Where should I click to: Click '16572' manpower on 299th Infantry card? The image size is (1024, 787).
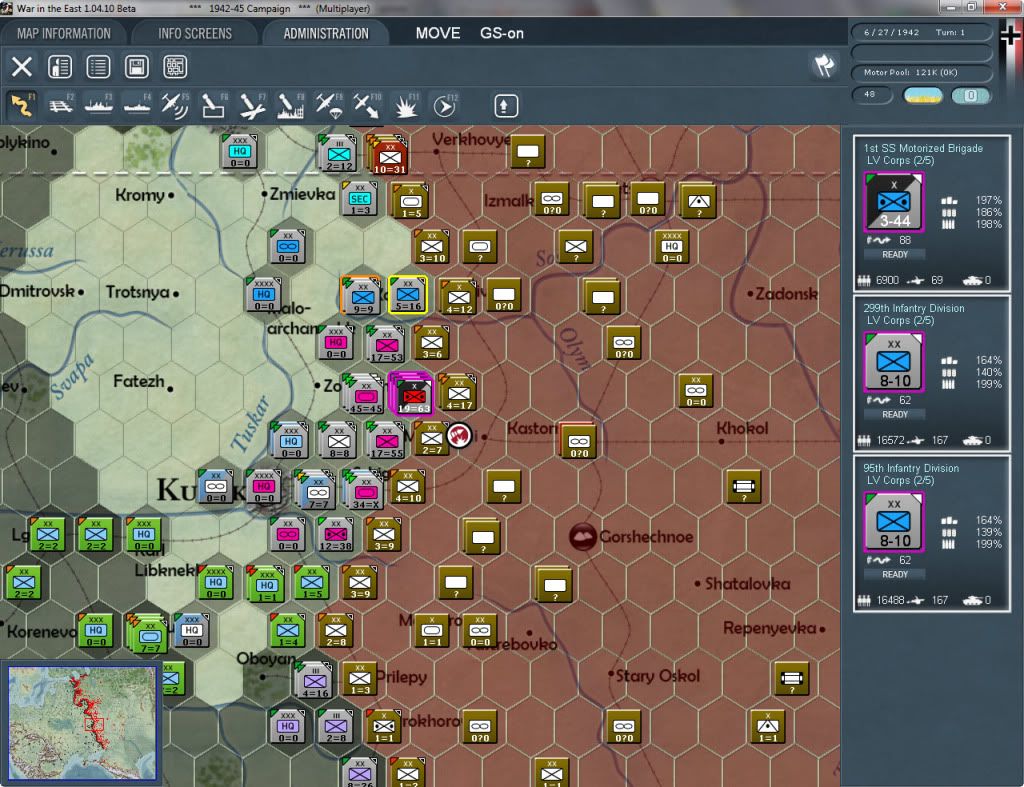[x=891, y=440]
